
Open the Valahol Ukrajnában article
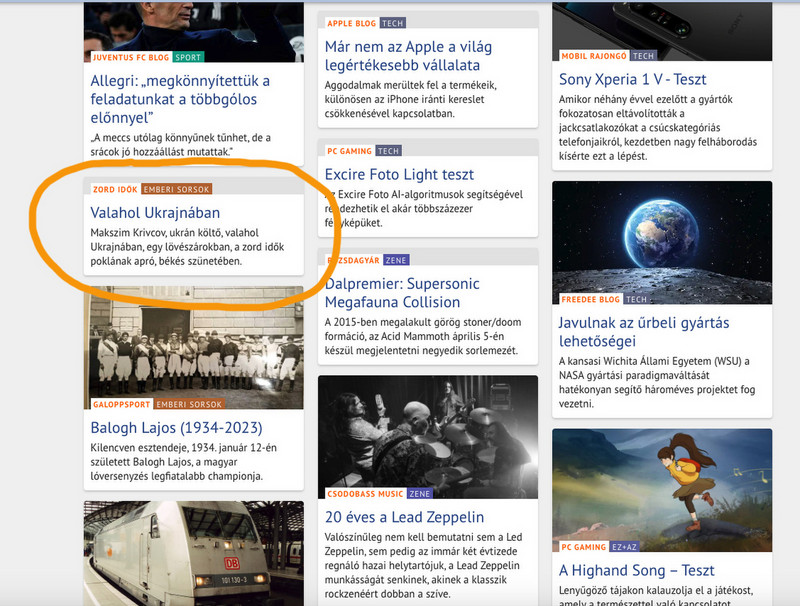point(155,213)
